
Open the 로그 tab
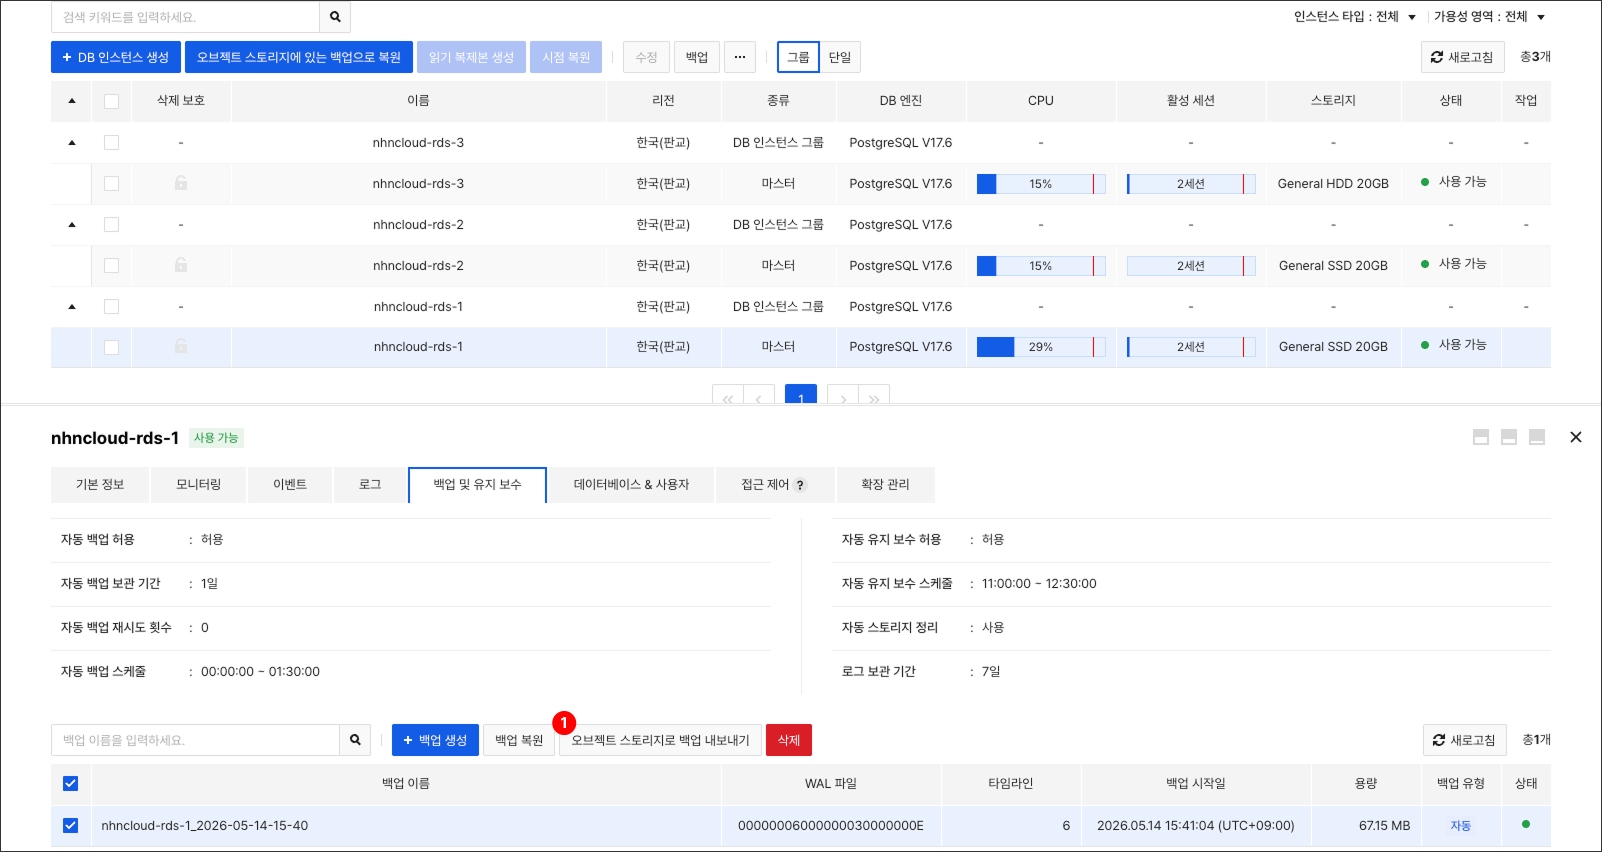click(370, 484)
